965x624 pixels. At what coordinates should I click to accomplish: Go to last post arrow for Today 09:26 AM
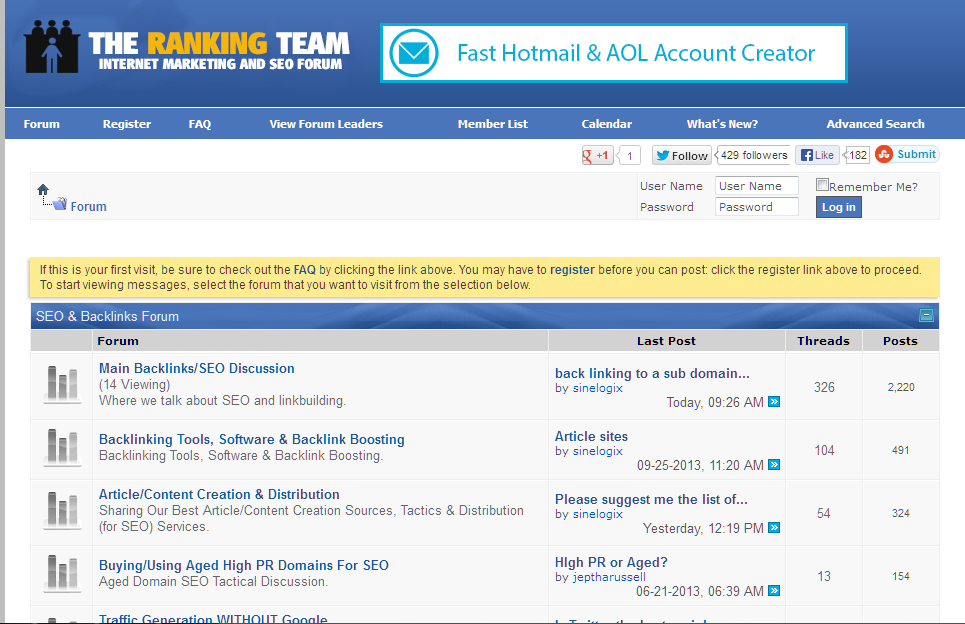(774, 402)
